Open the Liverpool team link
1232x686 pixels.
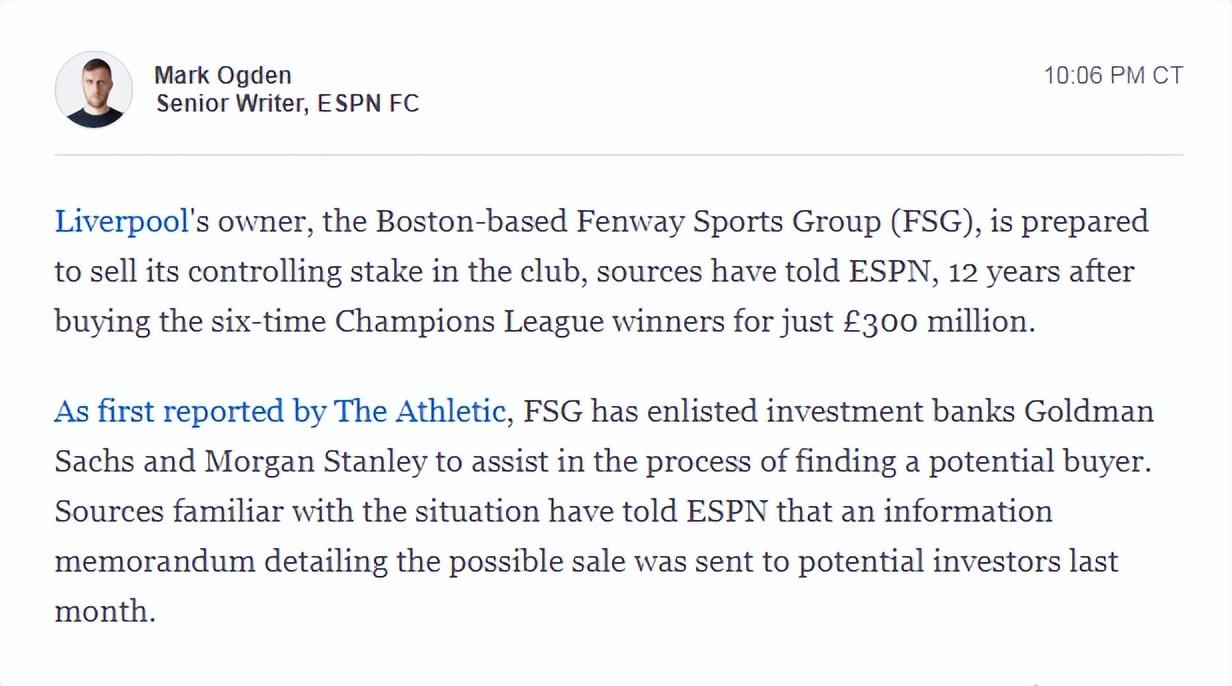121,222
